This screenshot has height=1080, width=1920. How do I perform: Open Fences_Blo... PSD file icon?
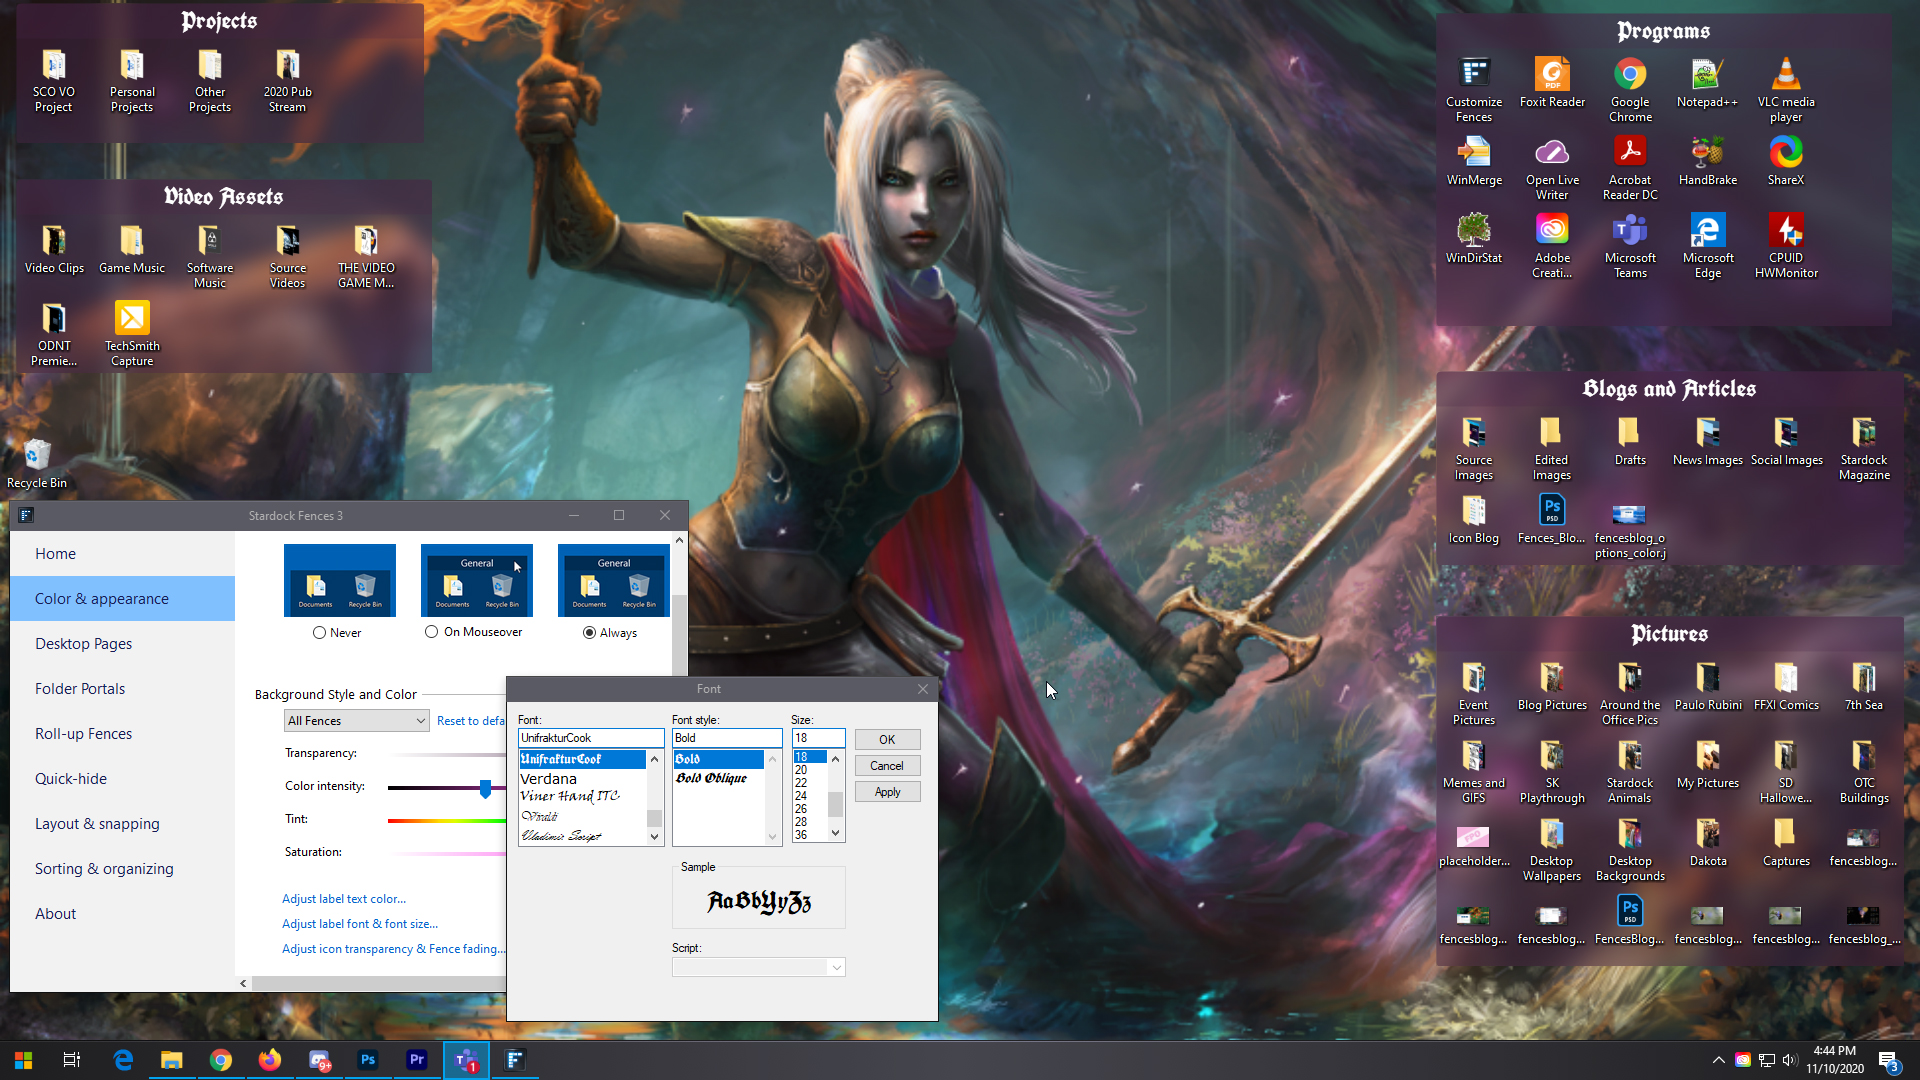(x=1552, y=518)
